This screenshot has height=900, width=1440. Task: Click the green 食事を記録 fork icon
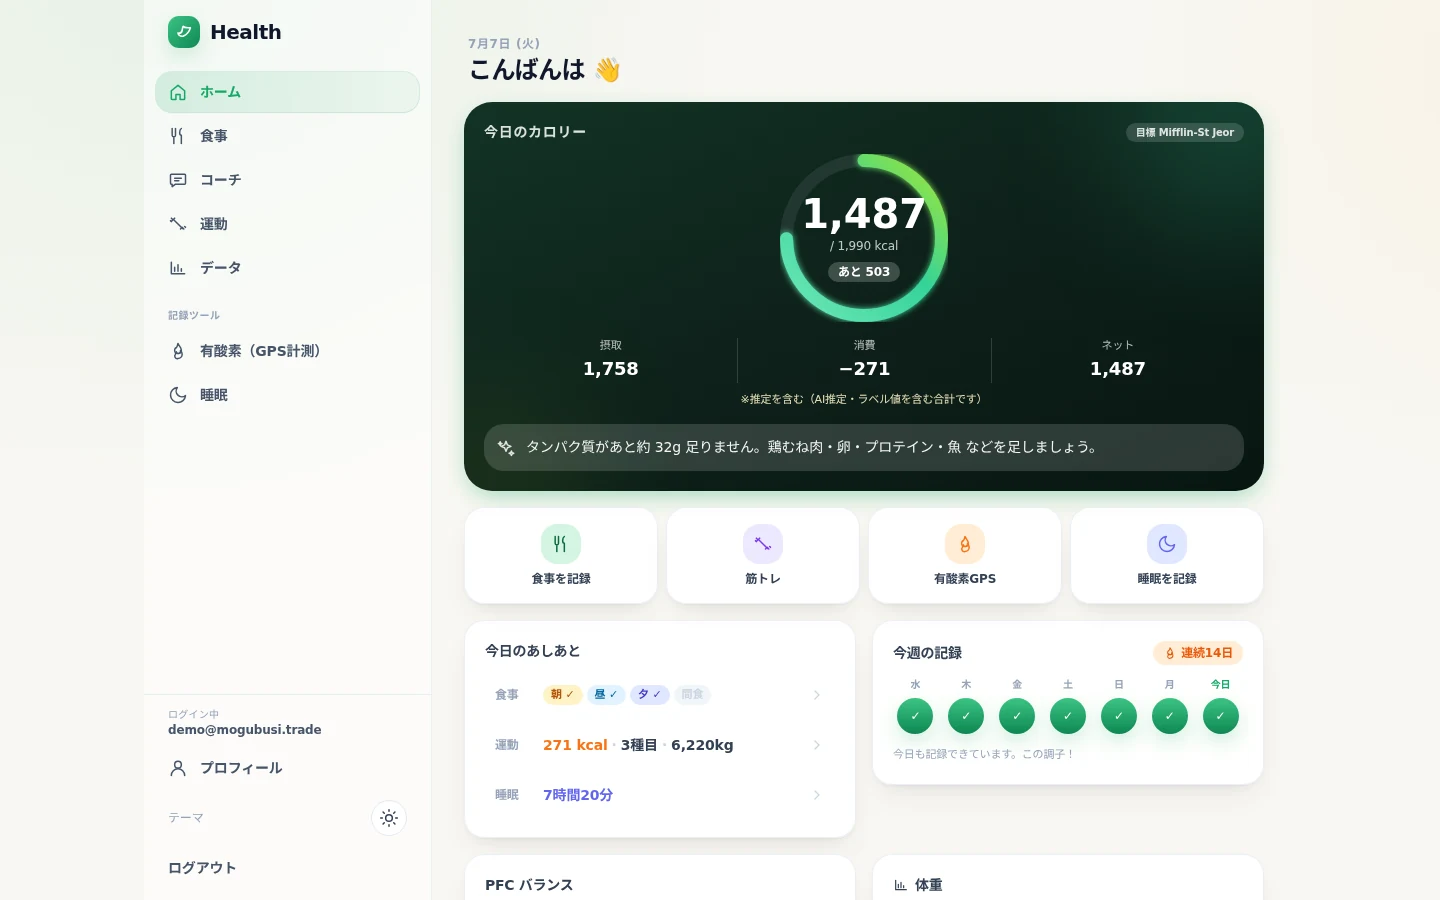coord(561,544)
